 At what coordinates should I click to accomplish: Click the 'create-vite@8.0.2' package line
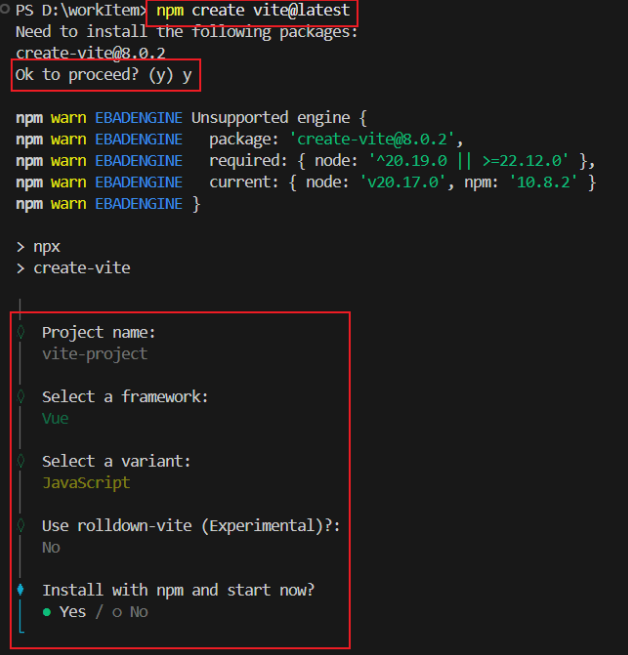click(x=91, y=53)
